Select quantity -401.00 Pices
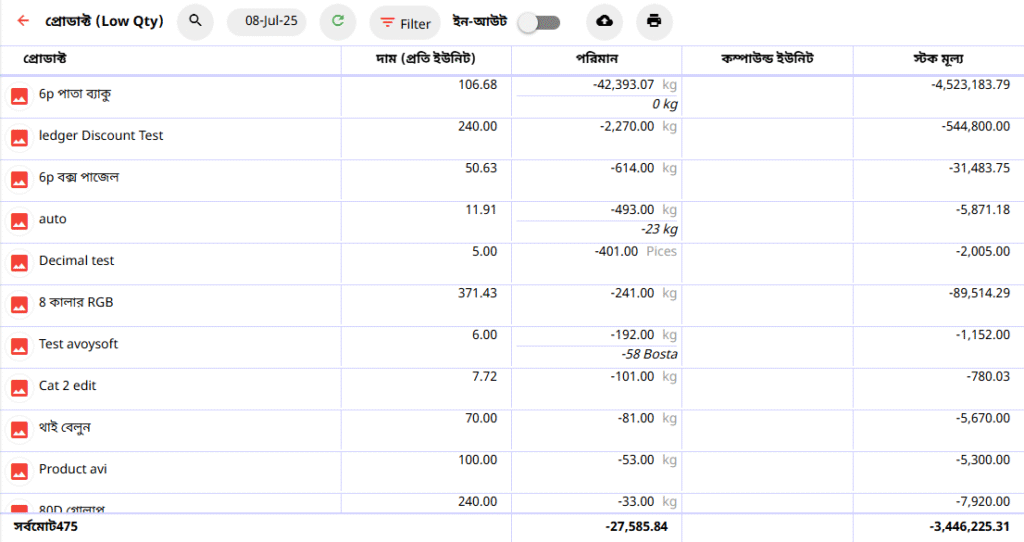1024x542 pixels. pyautogui.click(x=635, y=251)
